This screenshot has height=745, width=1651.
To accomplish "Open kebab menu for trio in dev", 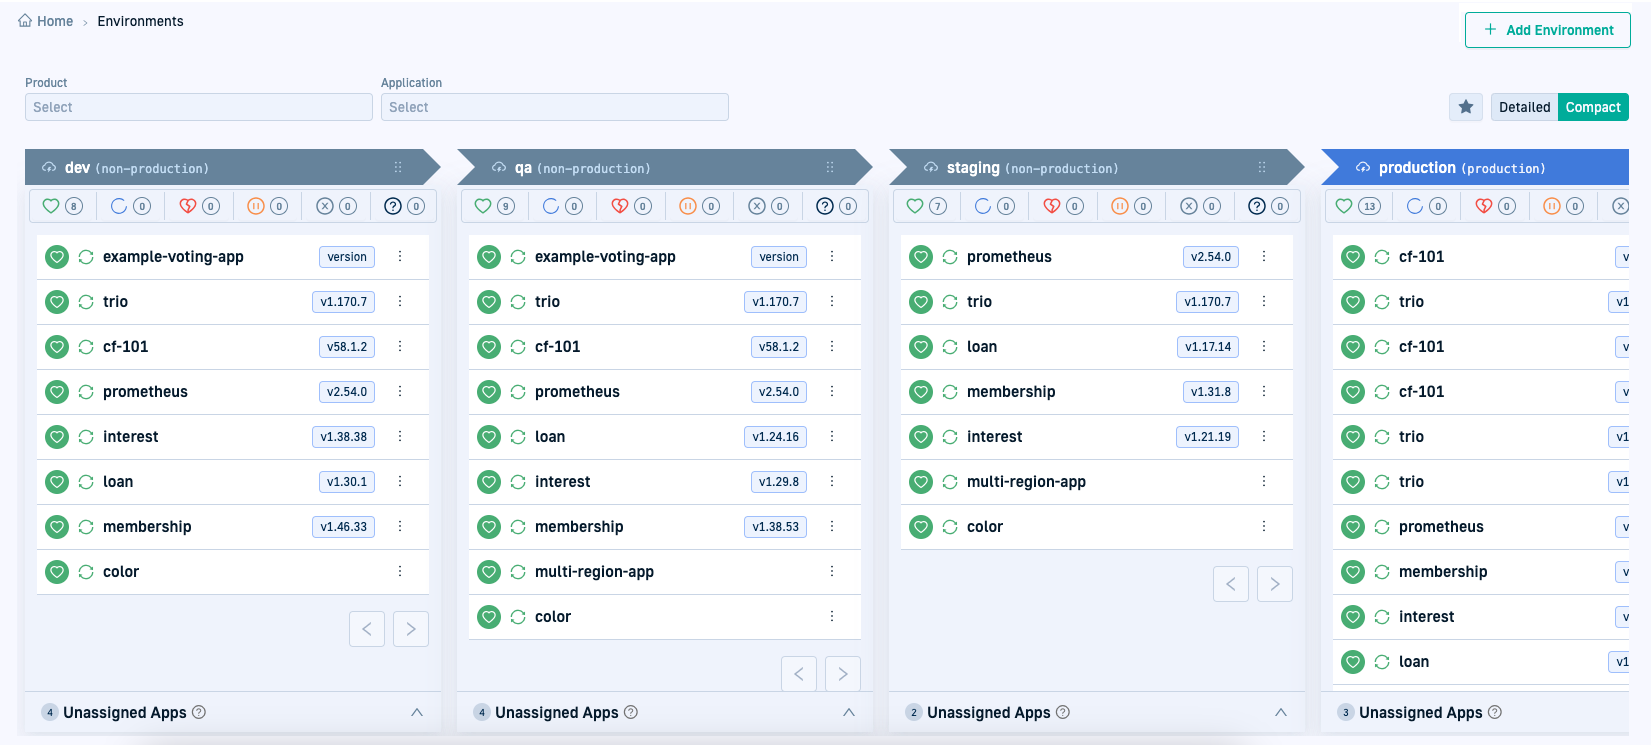I will pos(400,301).
